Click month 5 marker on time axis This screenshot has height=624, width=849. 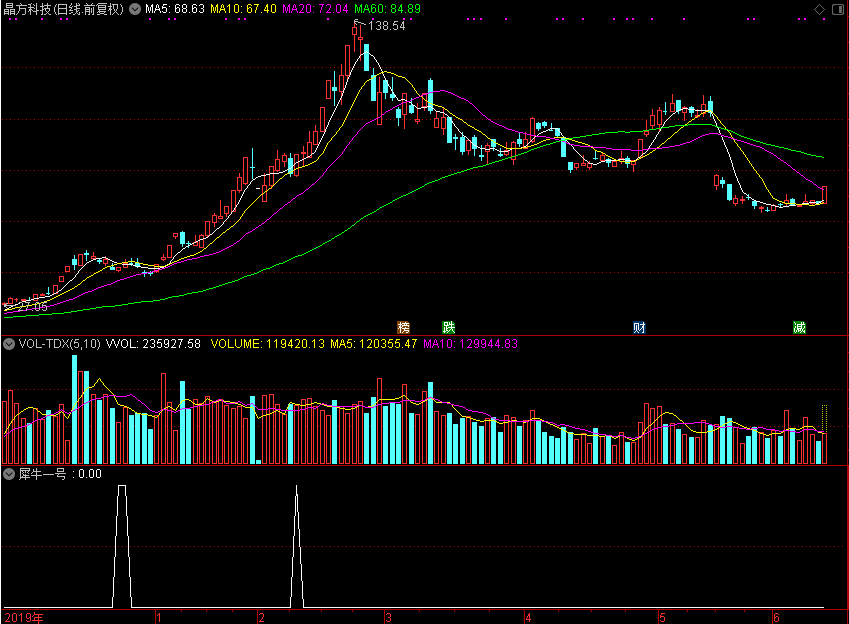click(x=662, y=618)
